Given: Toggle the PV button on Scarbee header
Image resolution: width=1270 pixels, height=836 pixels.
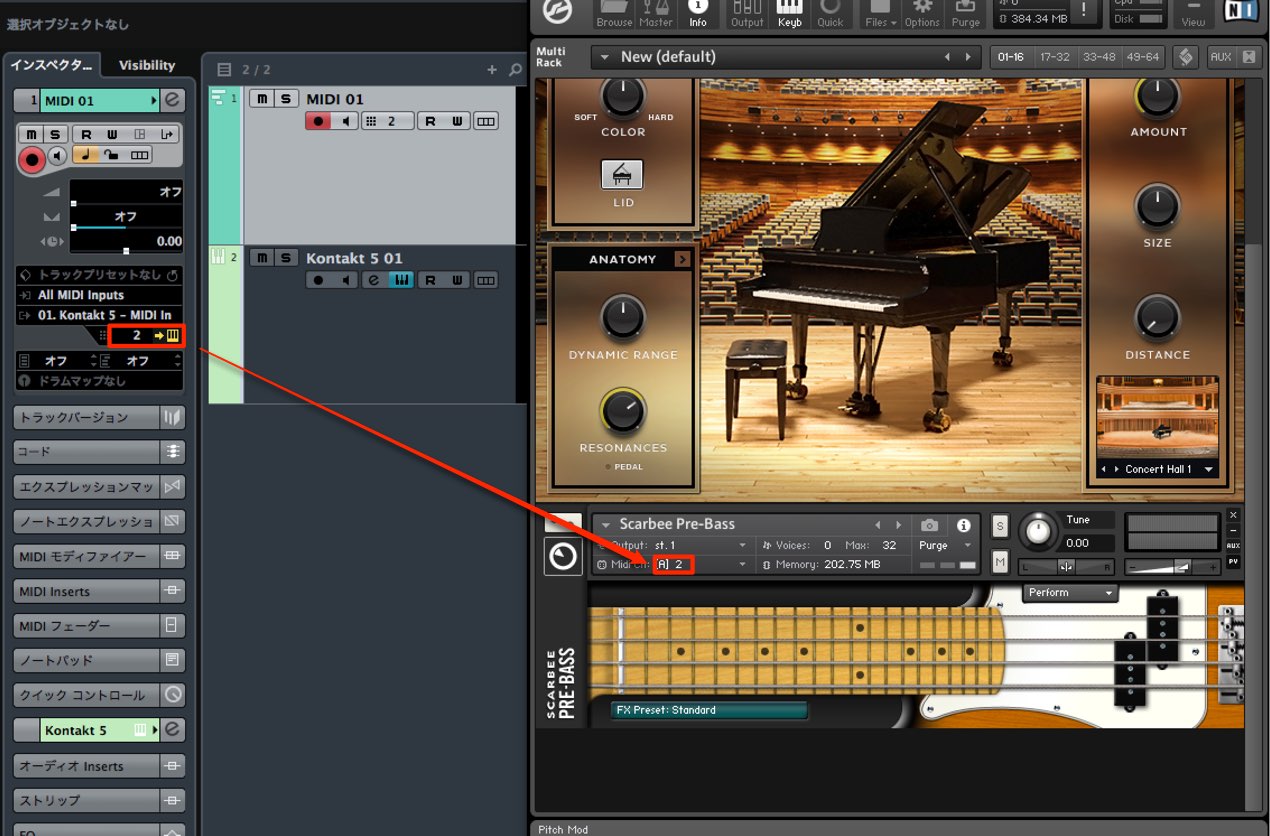Looking at the screenshot, I should (1233, 562).
